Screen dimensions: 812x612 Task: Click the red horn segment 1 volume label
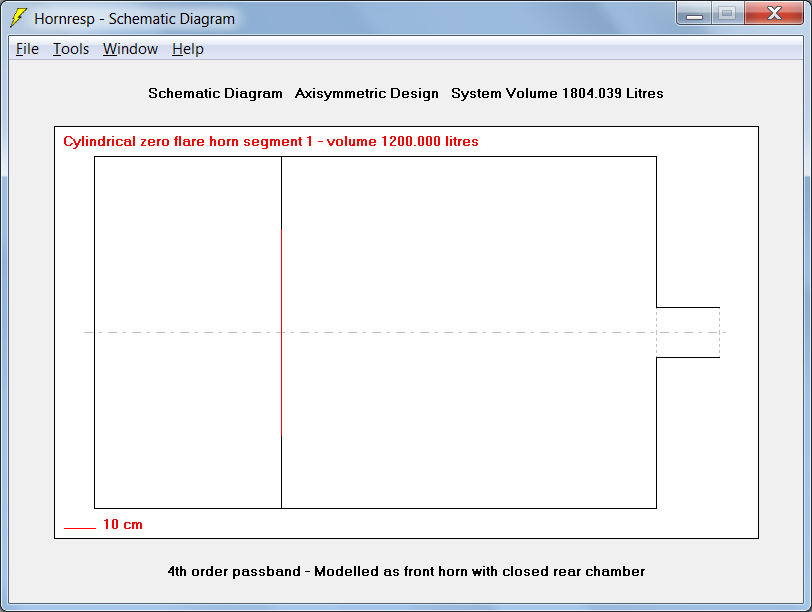pos(271,141)
